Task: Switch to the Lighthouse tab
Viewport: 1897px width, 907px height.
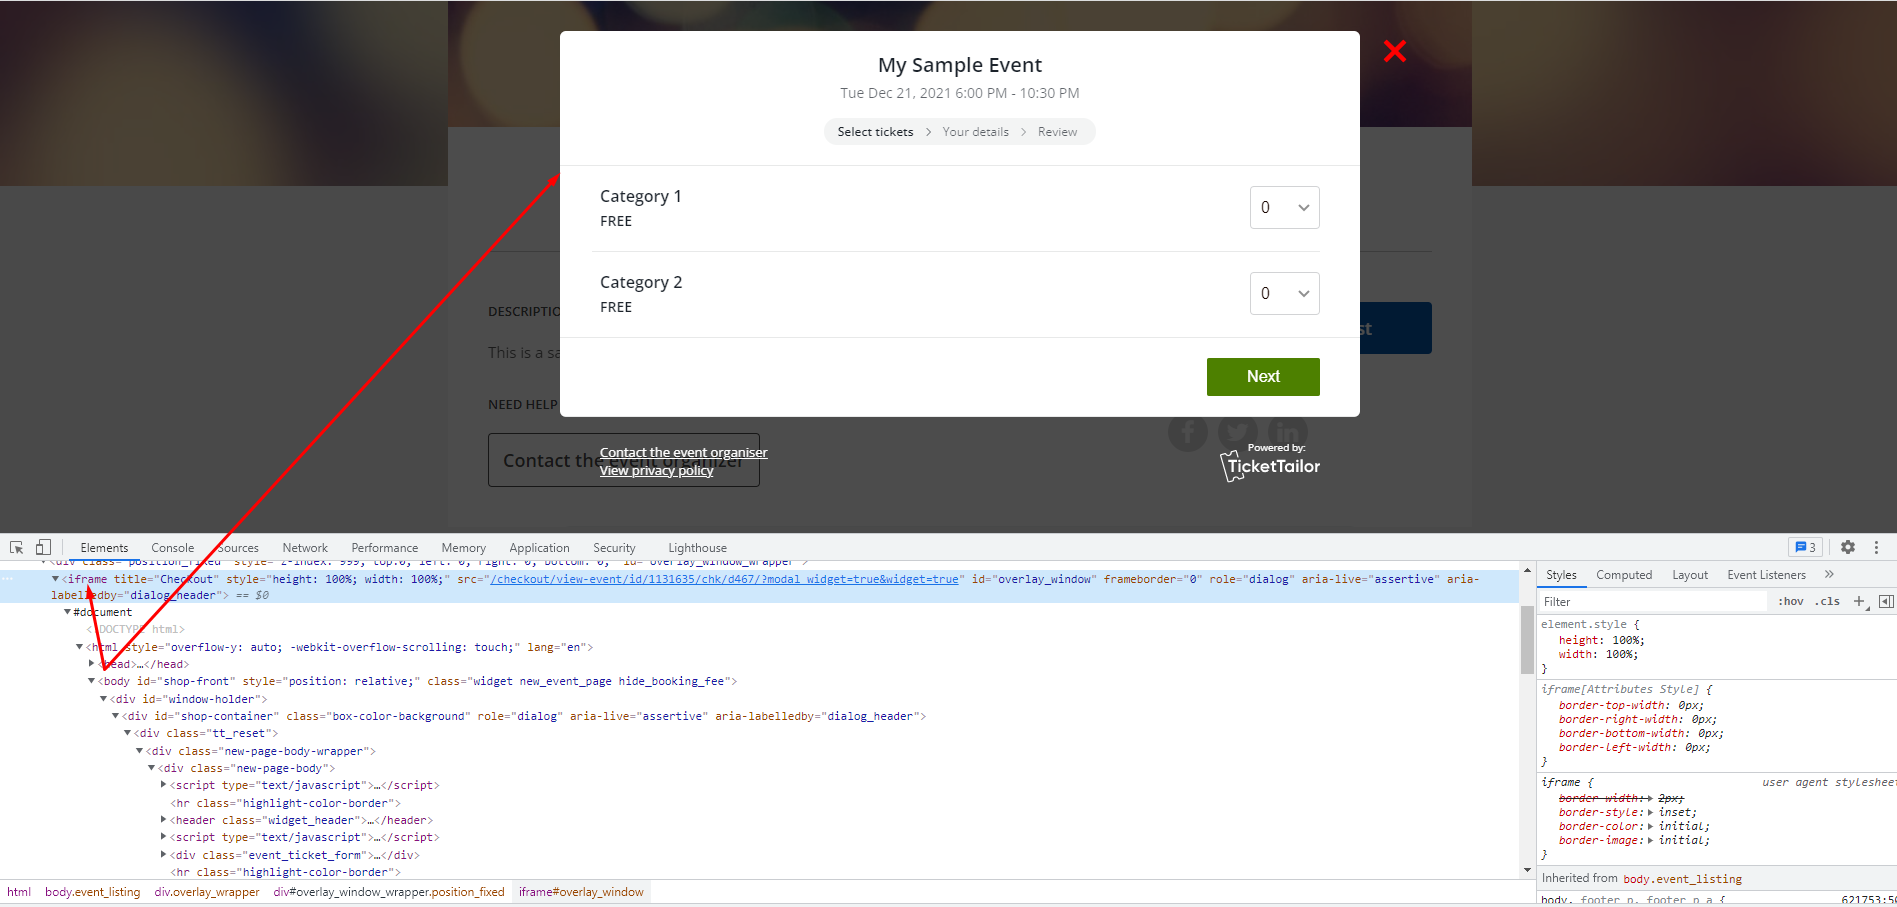Action: point(697,548)
